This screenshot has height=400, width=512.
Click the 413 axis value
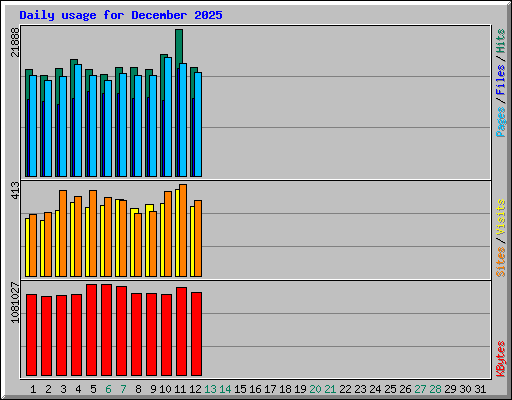click(15, 190)
